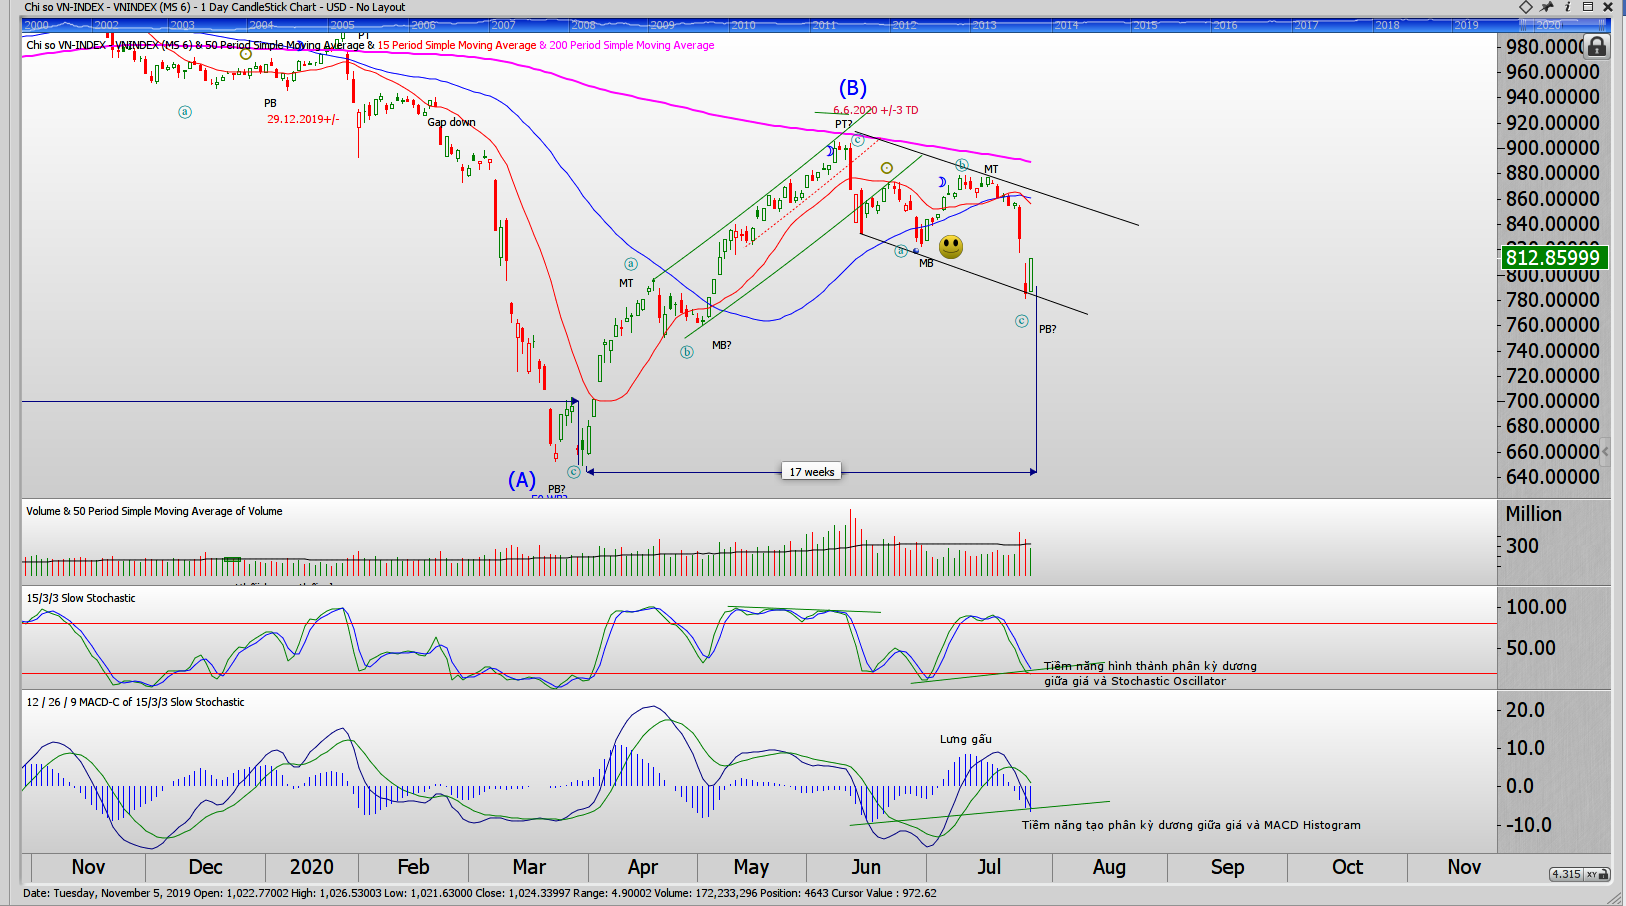The width and height of the screenshot is (1626, 906).
Task: Select the 15 Period Simple Moving Average legend
Action: click(456, 45)
